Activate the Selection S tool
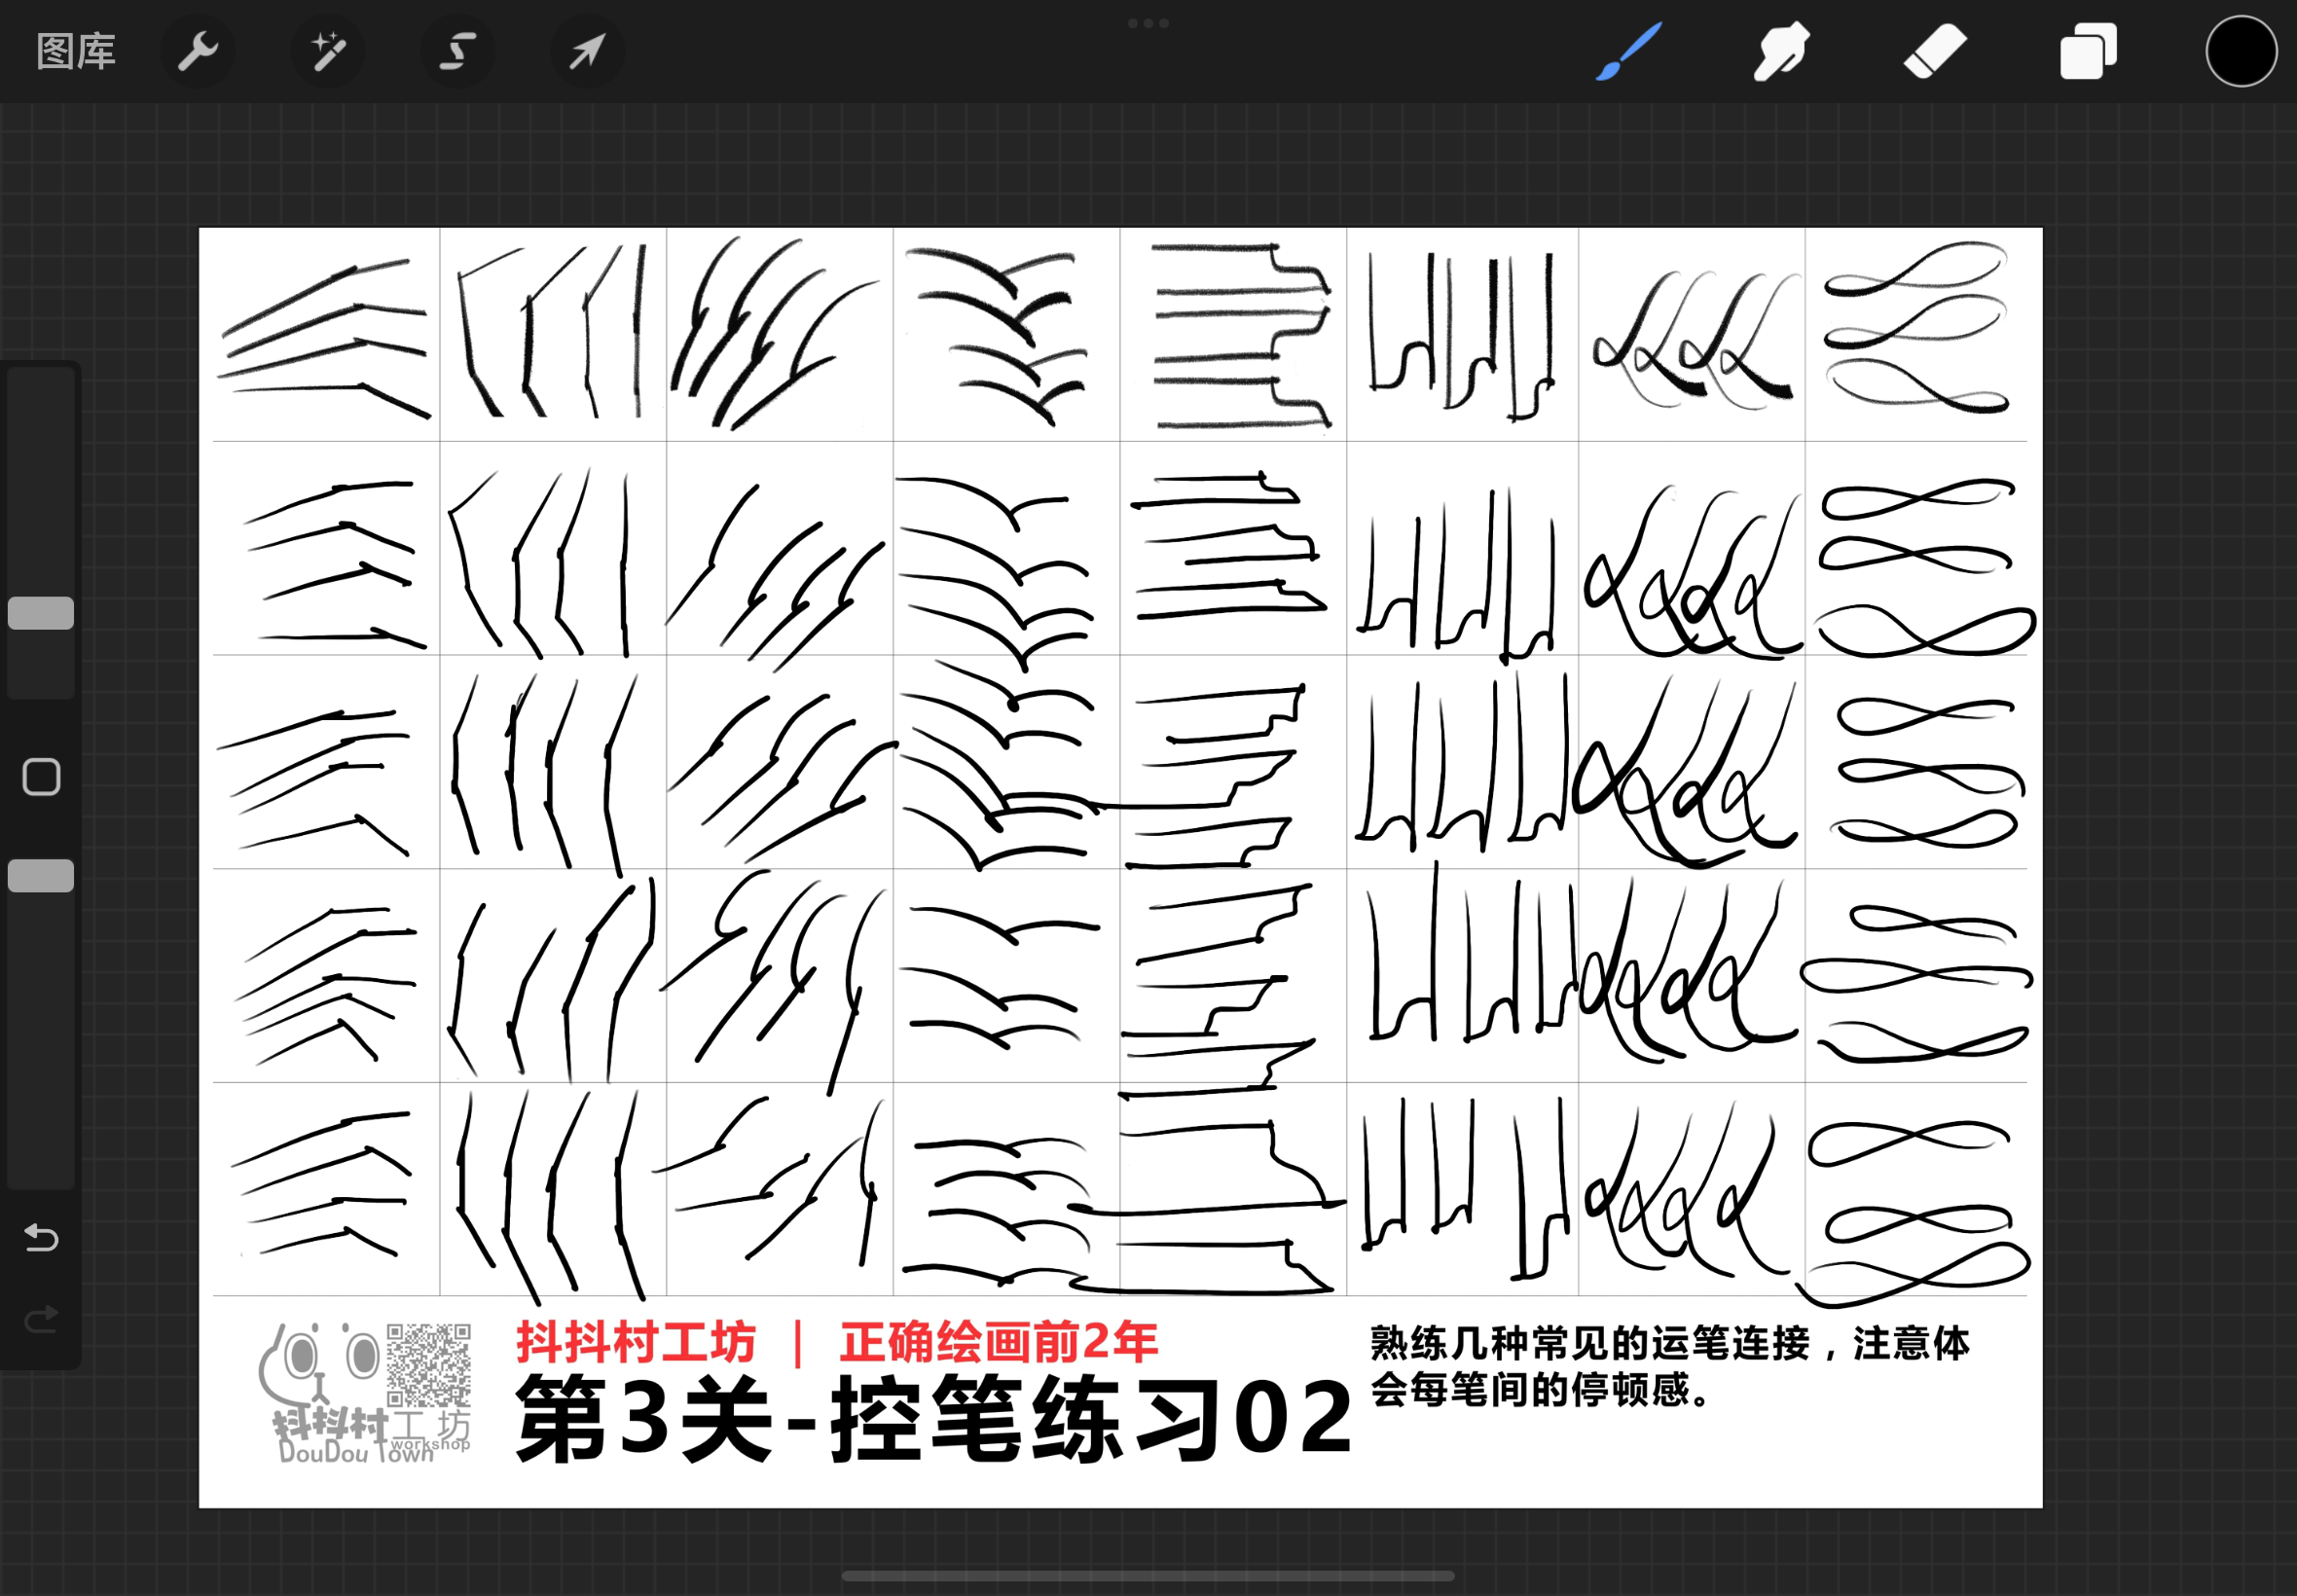This screenshot has height=1596, width=2297. point(457,51)
